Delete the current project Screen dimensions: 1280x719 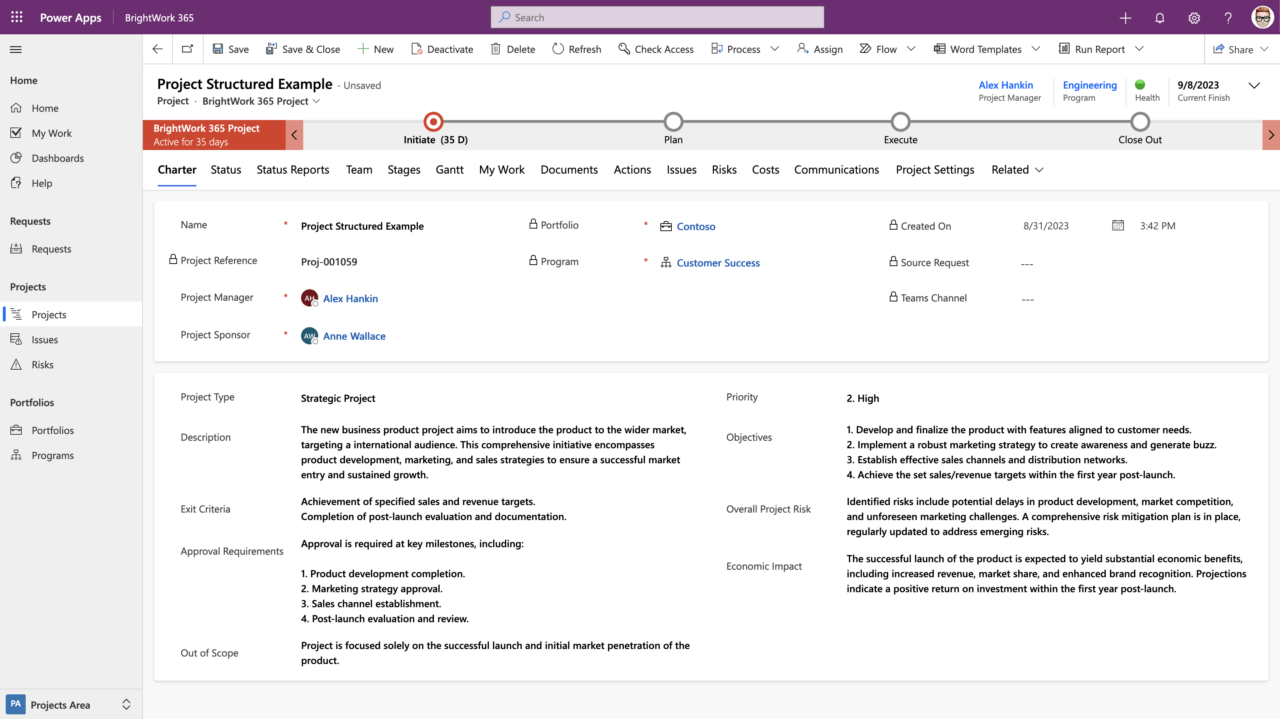pyautogui.click(x=512, y=48)
